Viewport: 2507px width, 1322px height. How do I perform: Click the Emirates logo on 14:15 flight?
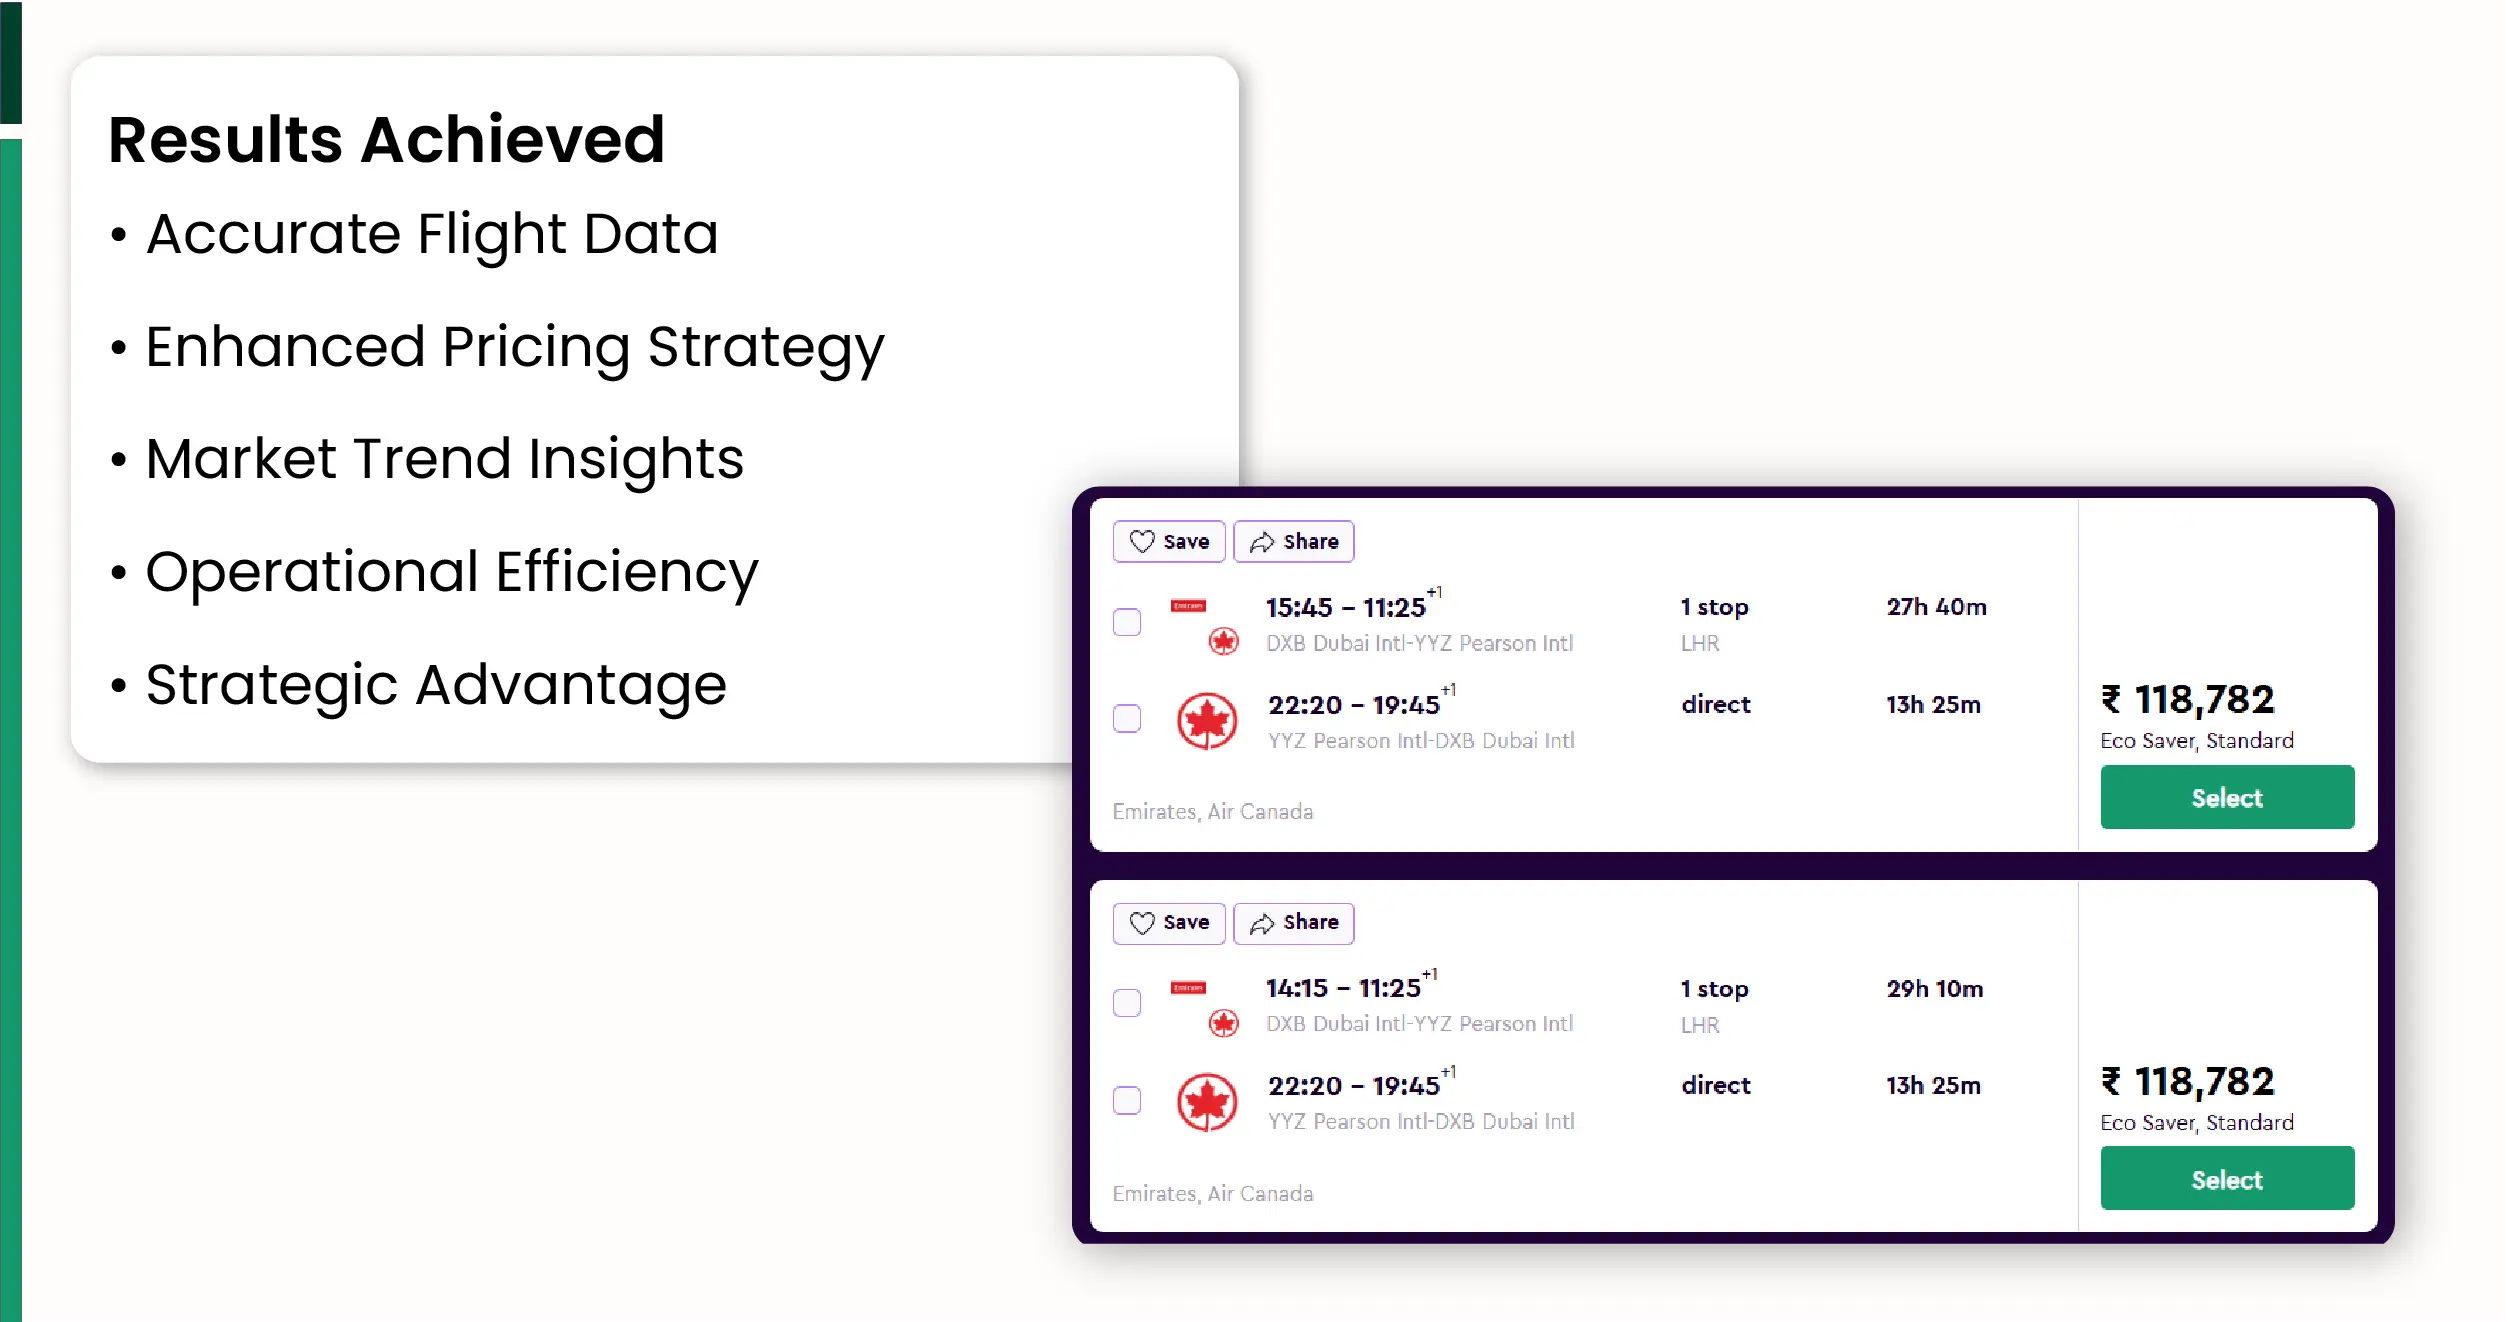click(x=1188, y=988)
